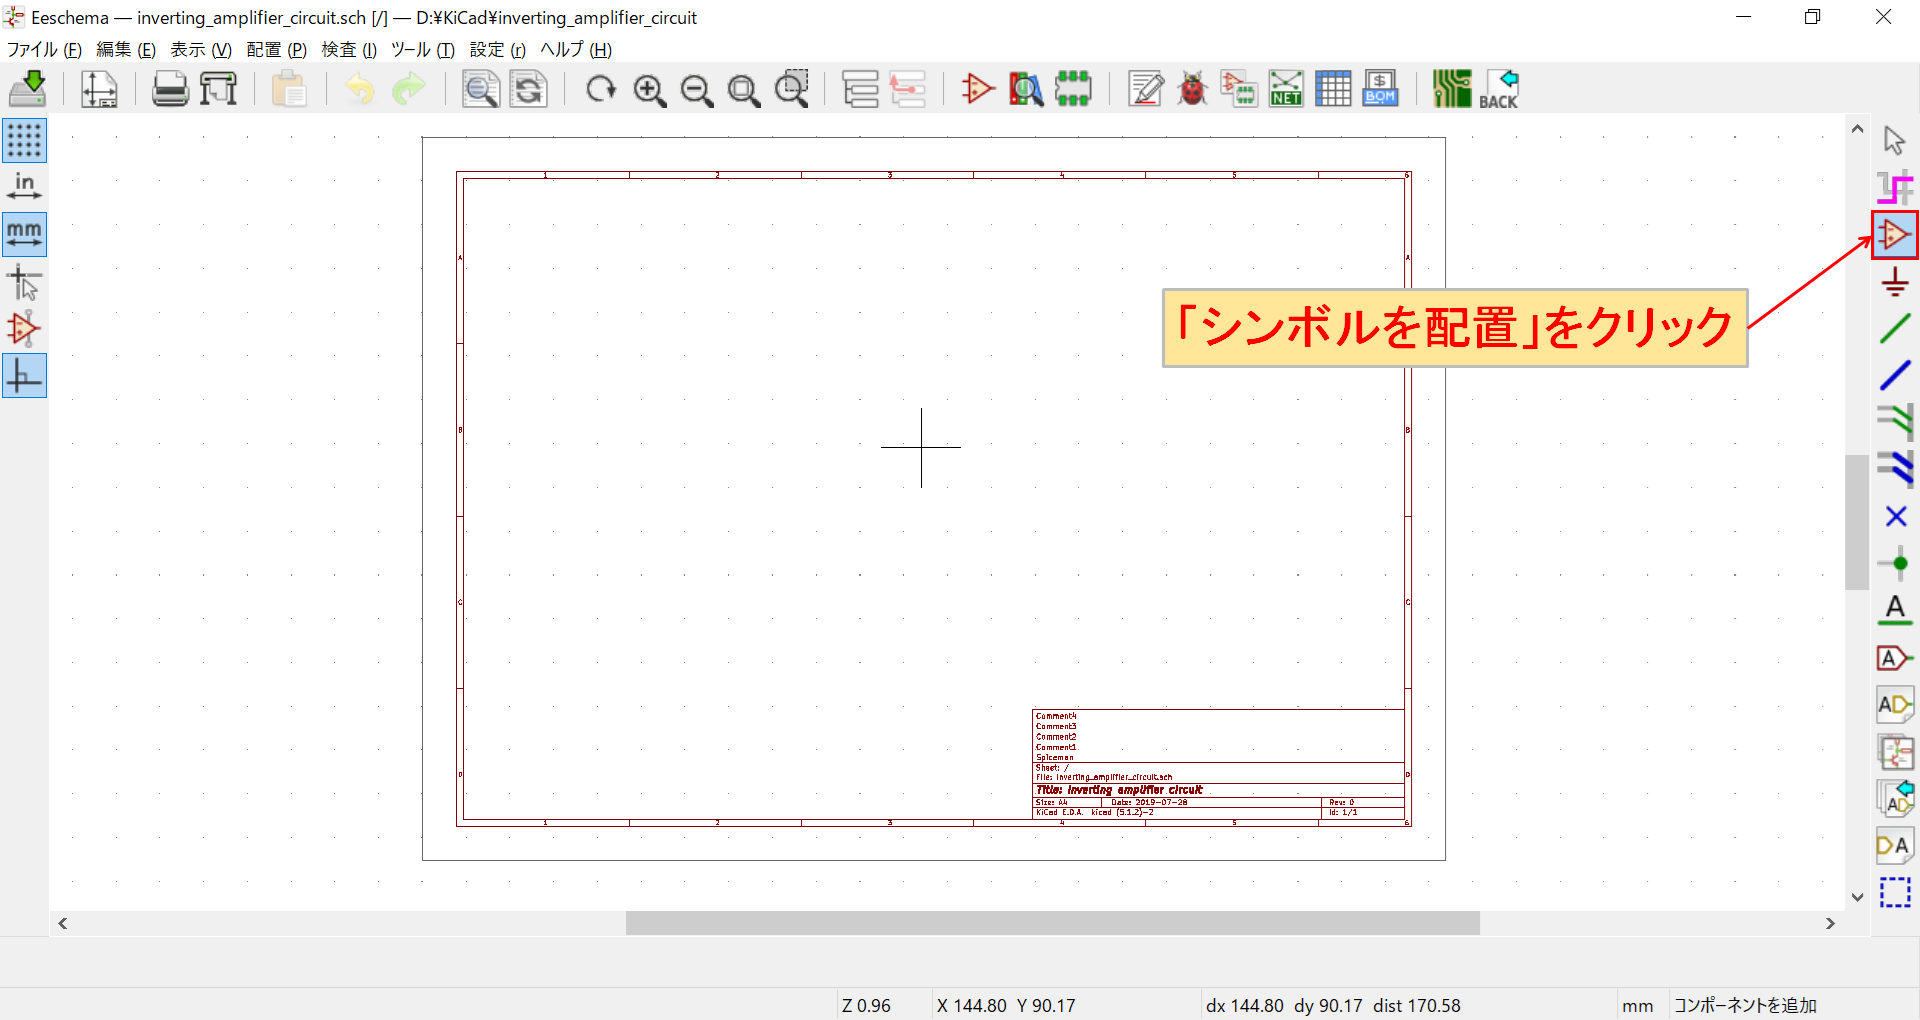Open the netlist generation tool
The height and width of the screenshot is (1020, 1920).
(1285, 88)
